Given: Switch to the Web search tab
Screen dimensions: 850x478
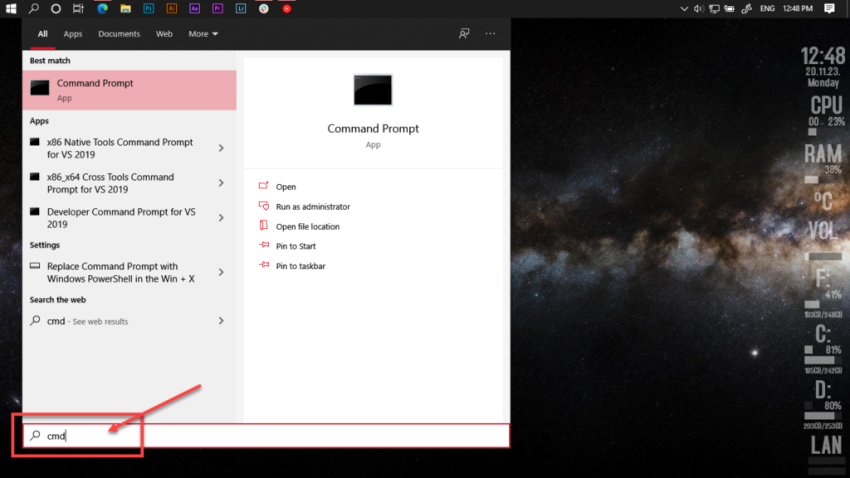Looking at the screenshot, I should point(164,34).
